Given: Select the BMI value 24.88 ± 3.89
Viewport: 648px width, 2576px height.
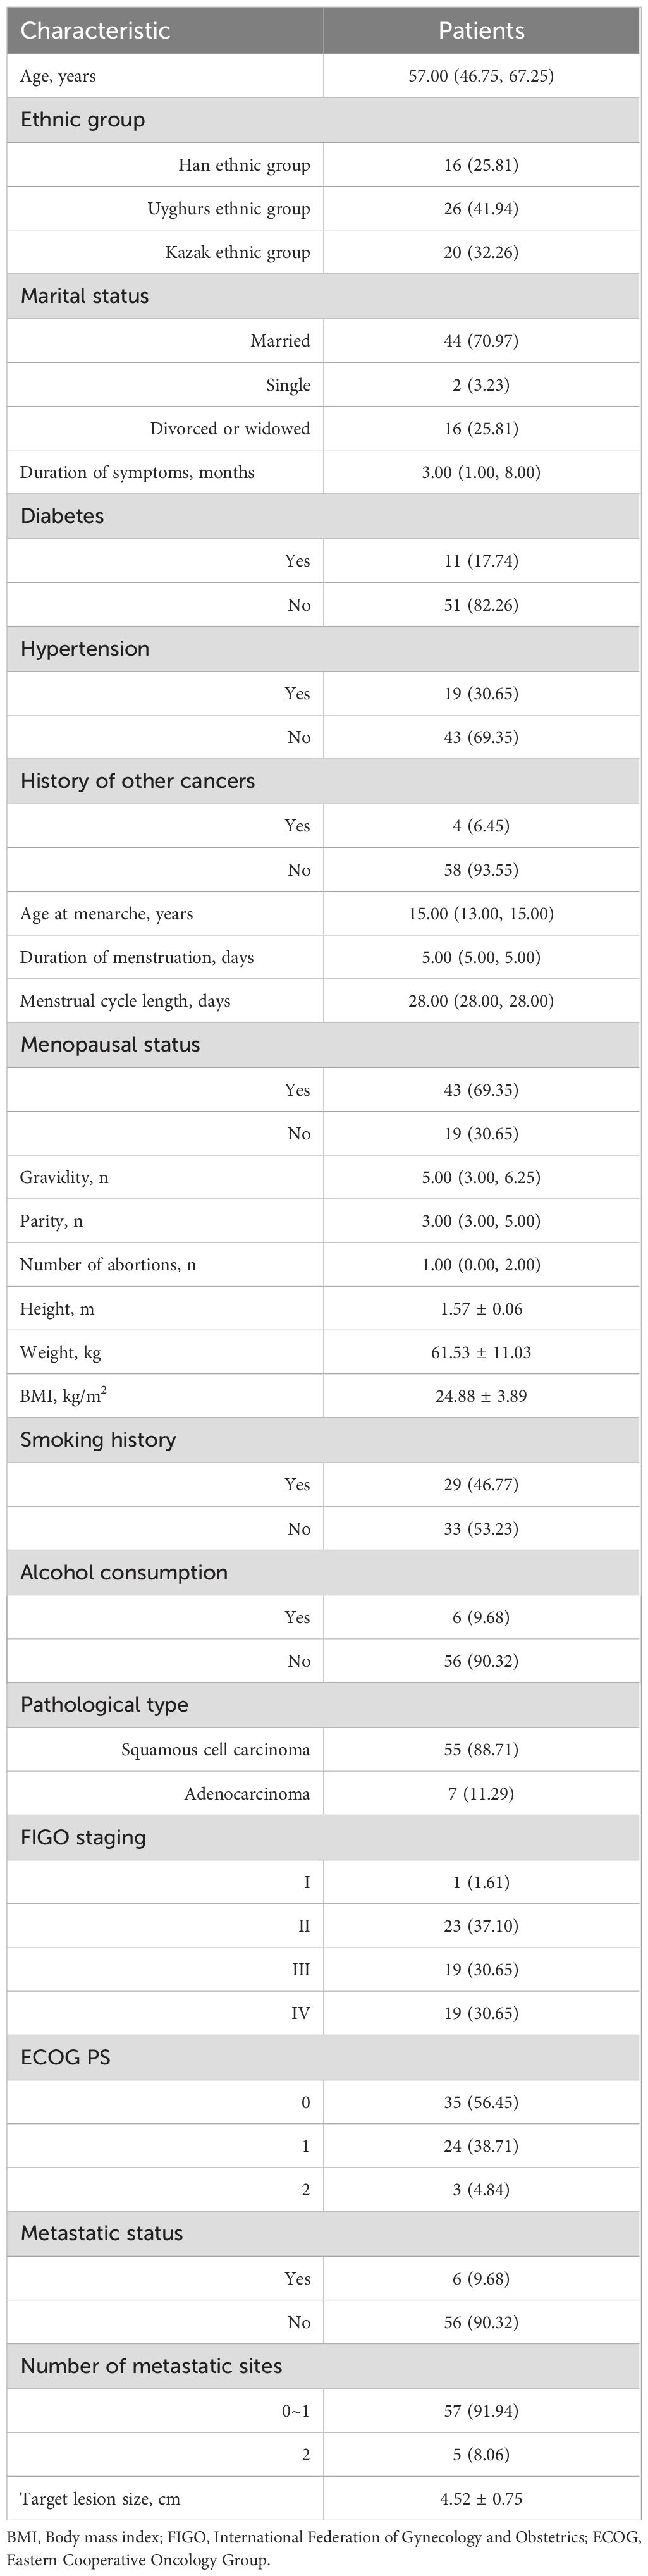Looking at the screenshot, I should pos(481,1396).
